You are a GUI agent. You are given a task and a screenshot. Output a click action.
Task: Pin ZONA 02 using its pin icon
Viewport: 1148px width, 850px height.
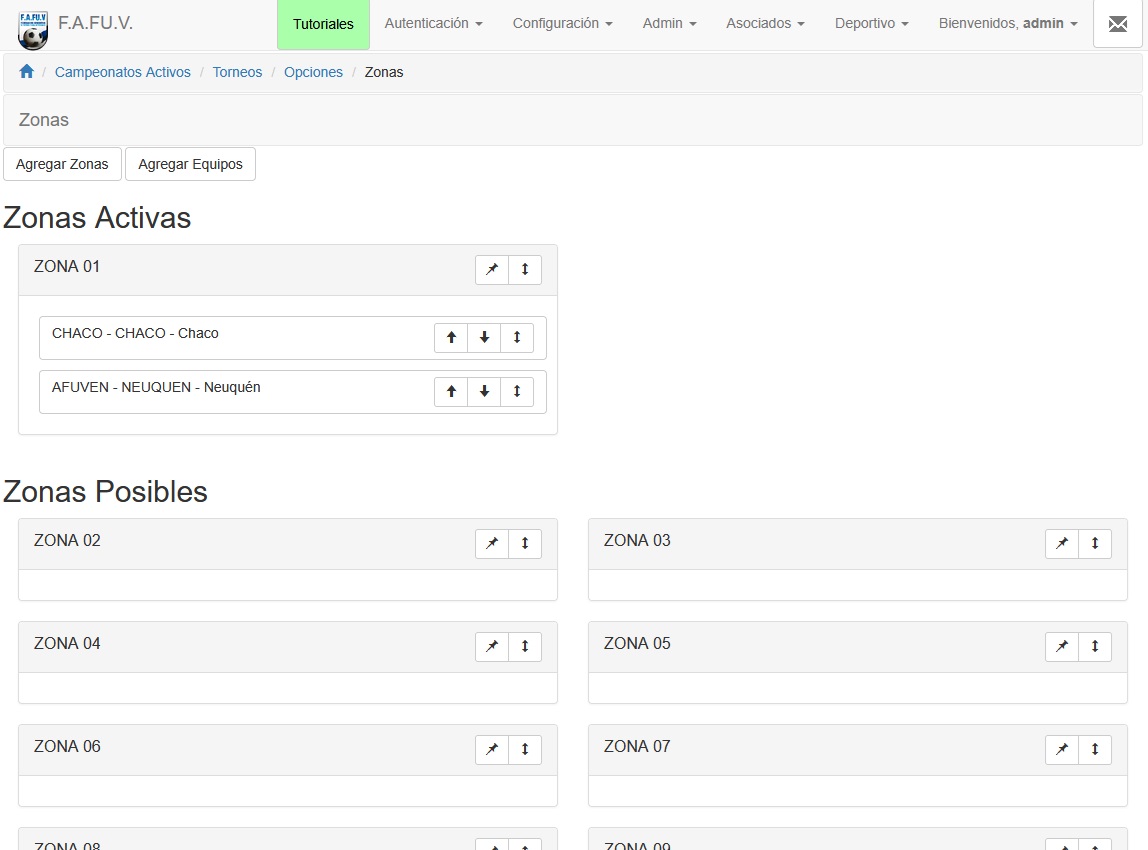[491, 543]
